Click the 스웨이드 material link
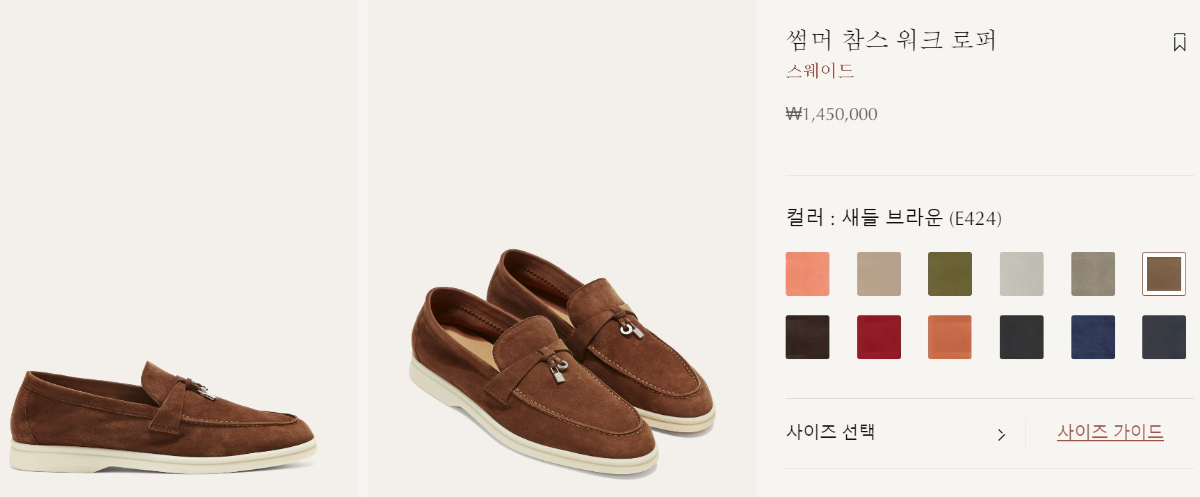 [820, 71]
